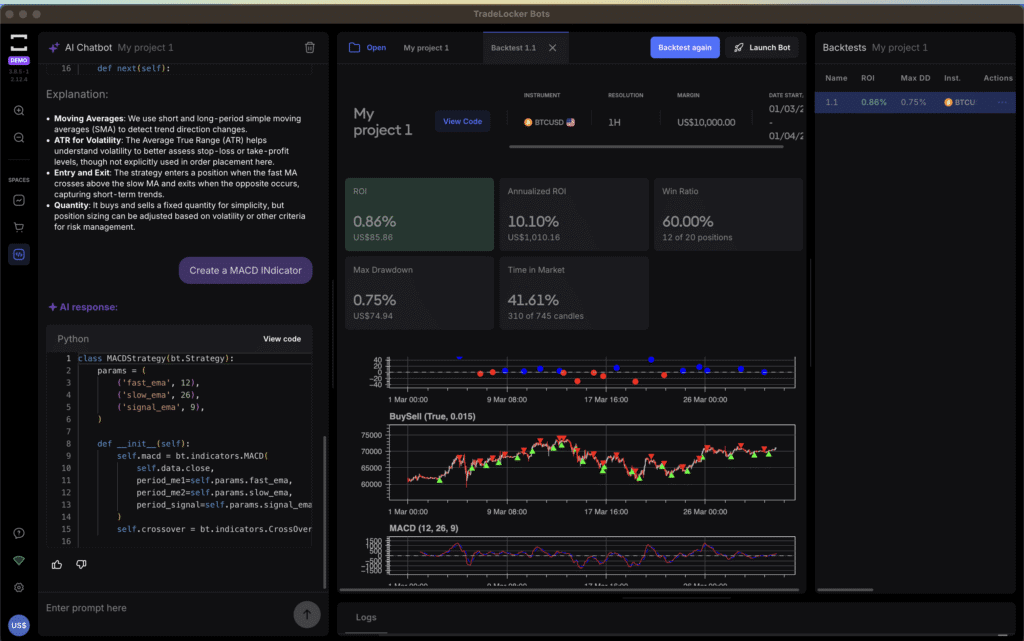Click the Backtests panel horizontal scrollbar
Screen dimensions: 1024x641
(x=845, y=590)
